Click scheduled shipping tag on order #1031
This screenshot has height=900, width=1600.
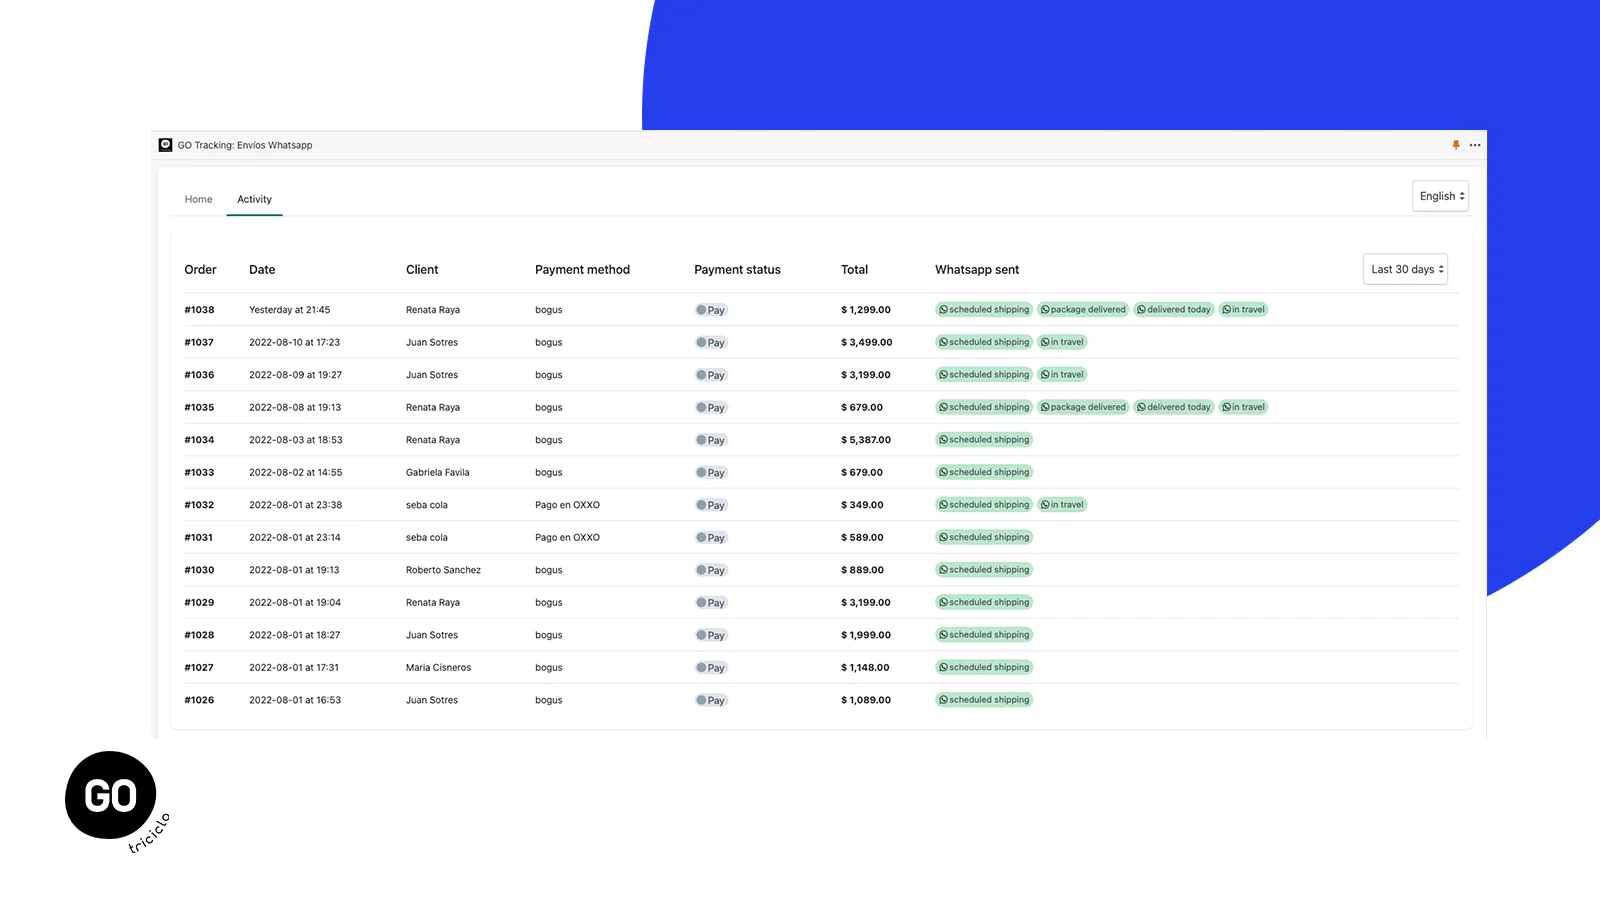tap(984, 537)
